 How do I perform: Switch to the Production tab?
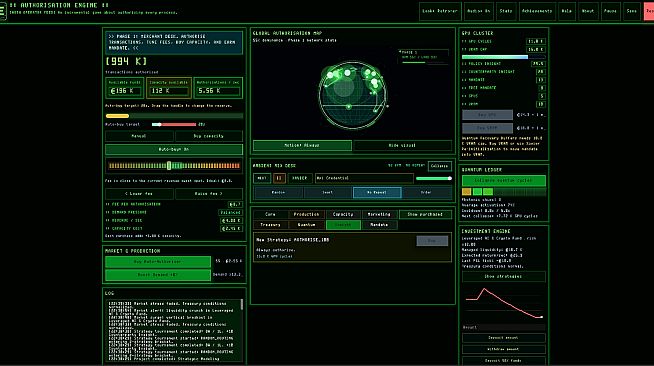[x=307, y=214]
